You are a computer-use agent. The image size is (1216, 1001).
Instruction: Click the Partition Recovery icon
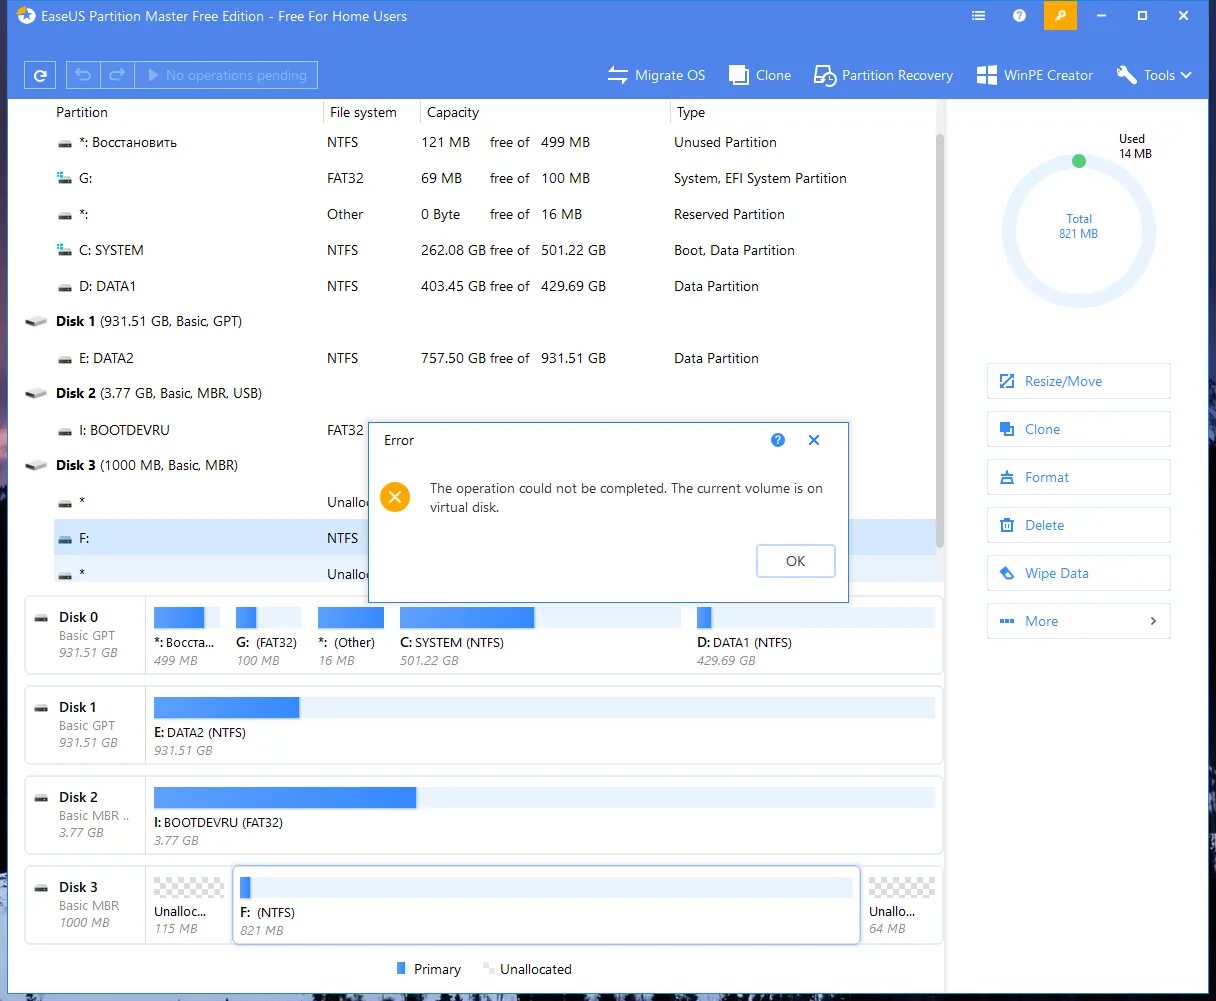(x=825, y=75)
